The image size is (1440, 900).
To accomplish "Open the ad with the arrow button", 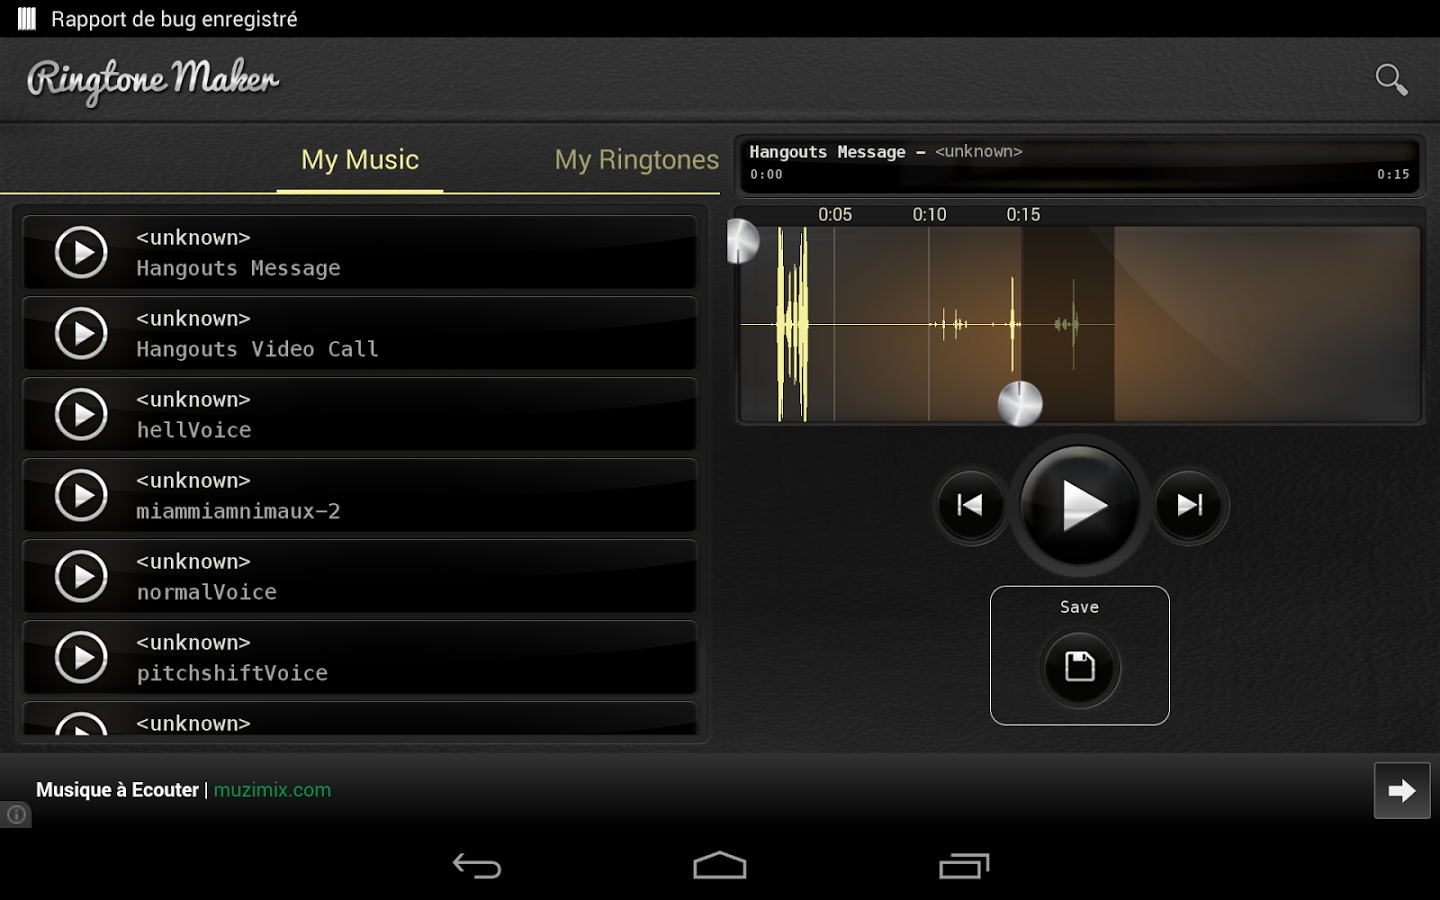I will (x=1402, y=790).
